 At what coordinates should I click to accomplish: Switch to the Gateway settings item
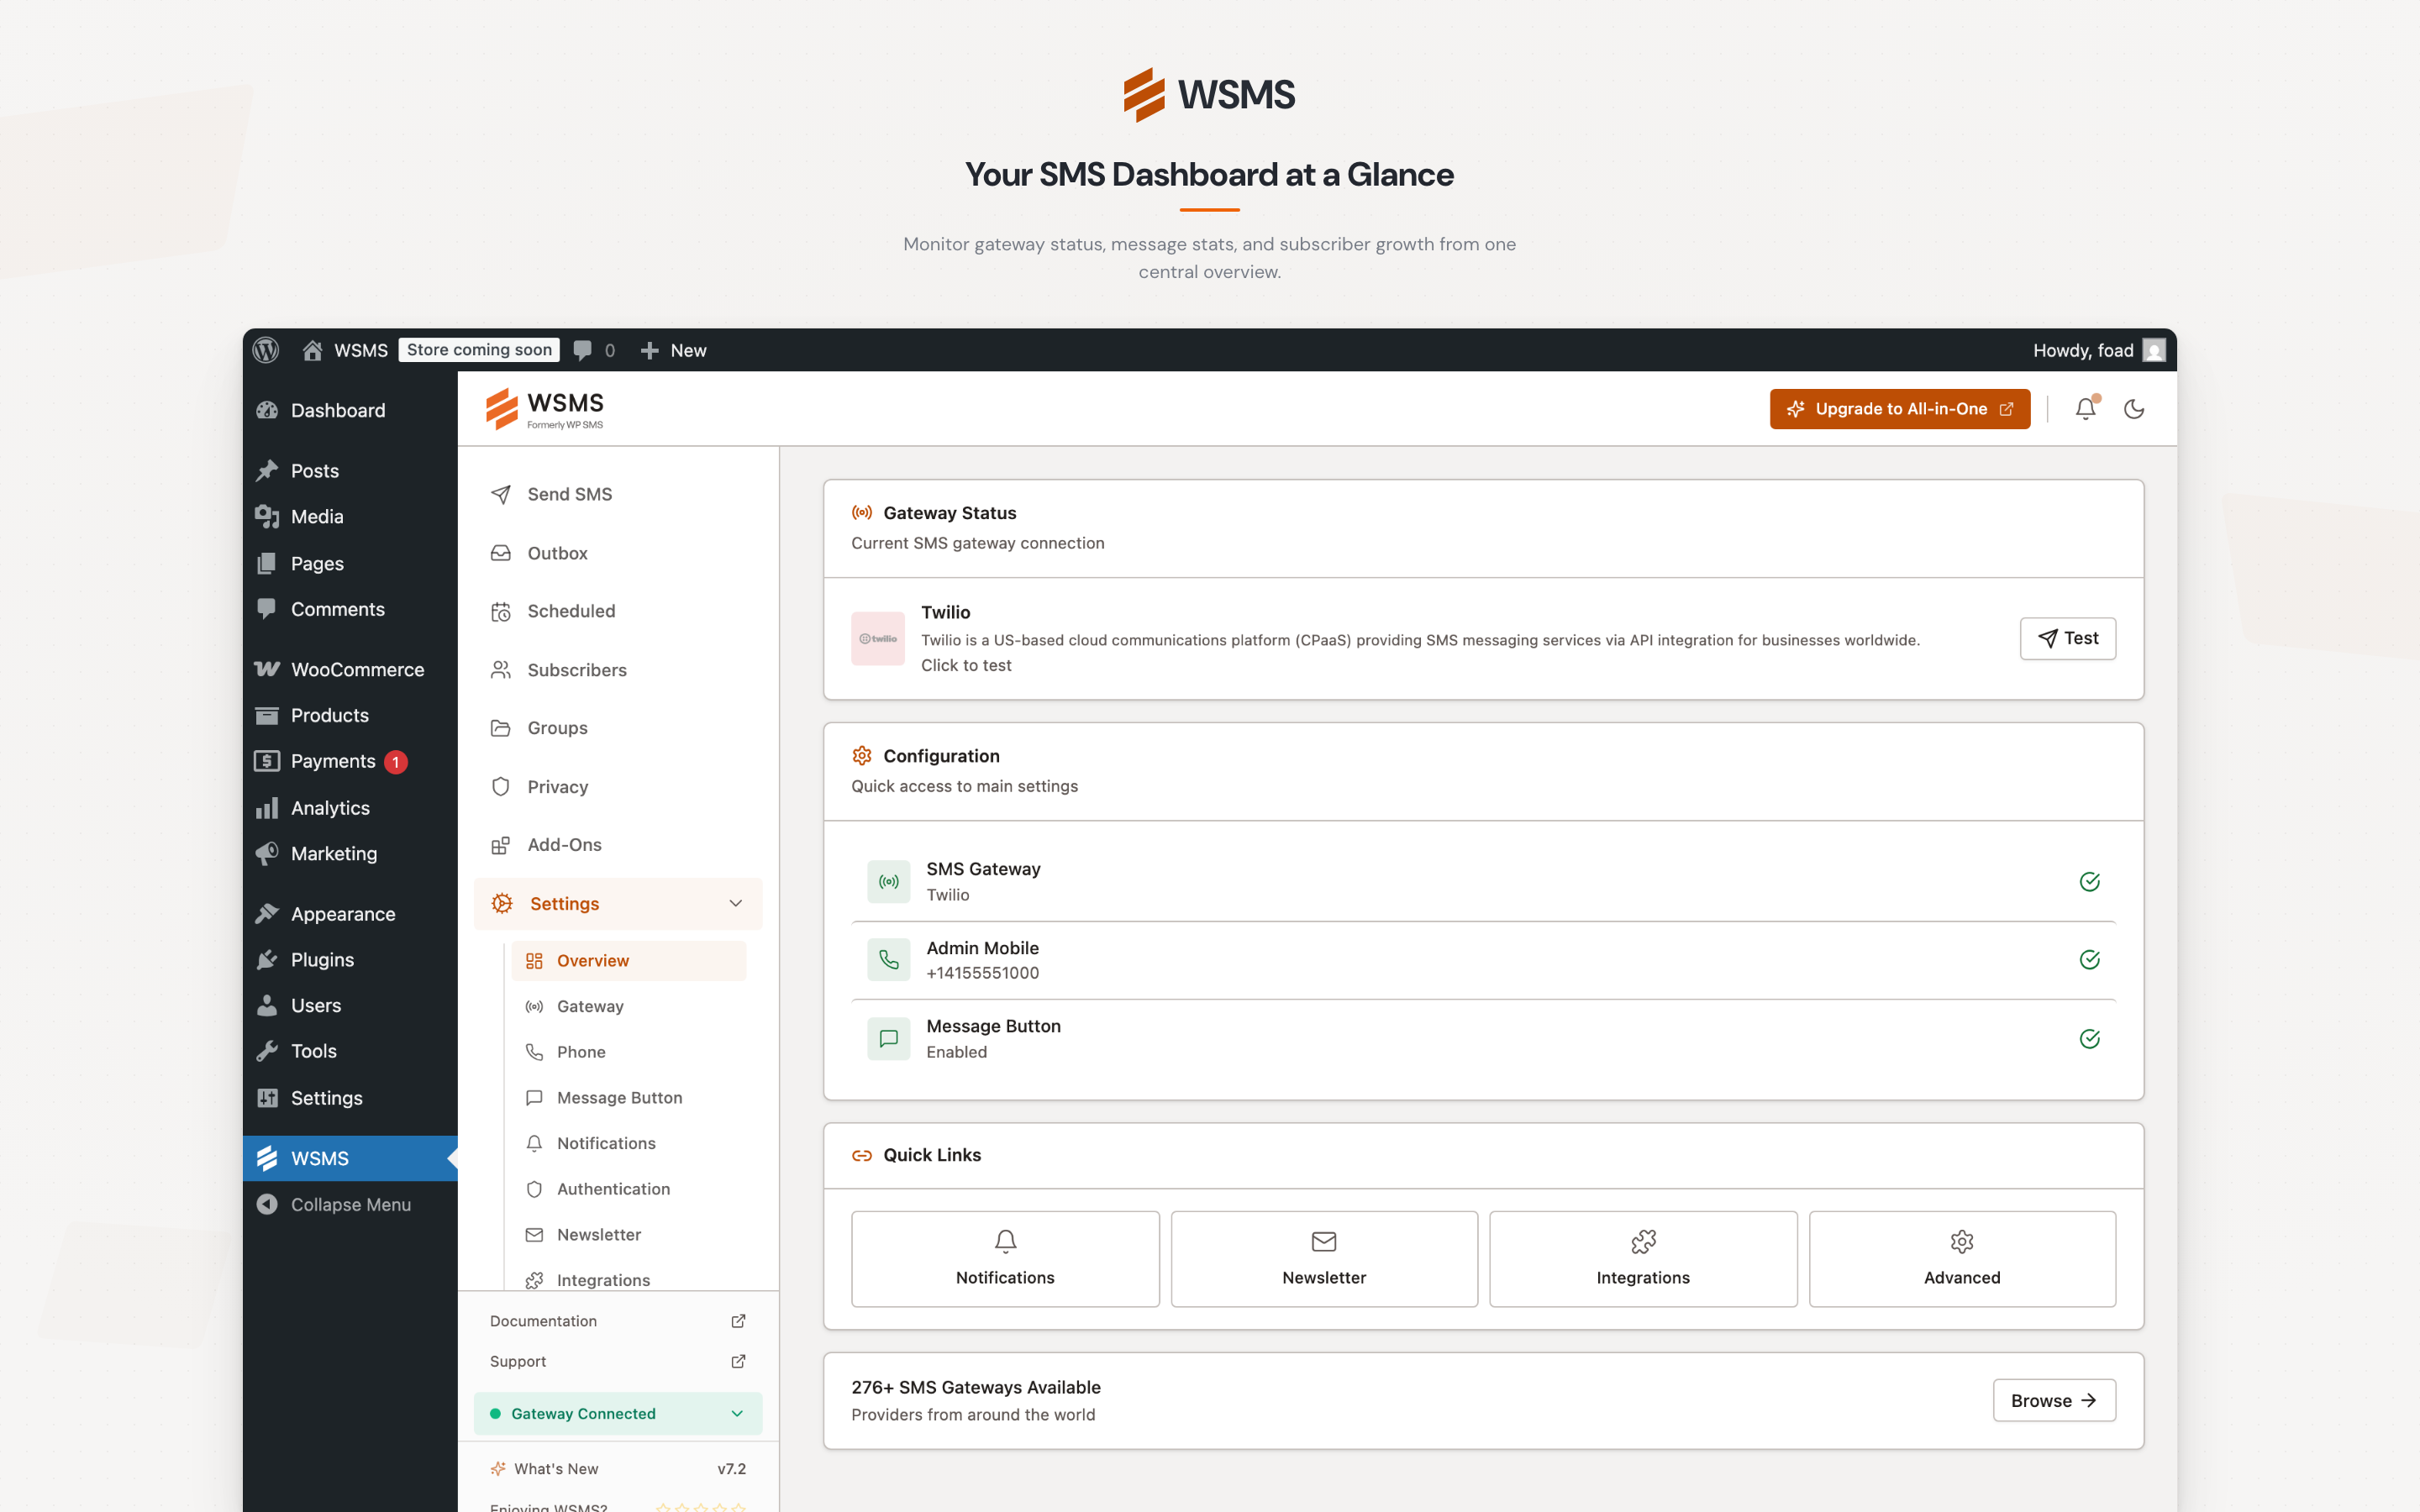click(x=591, y=1006)
